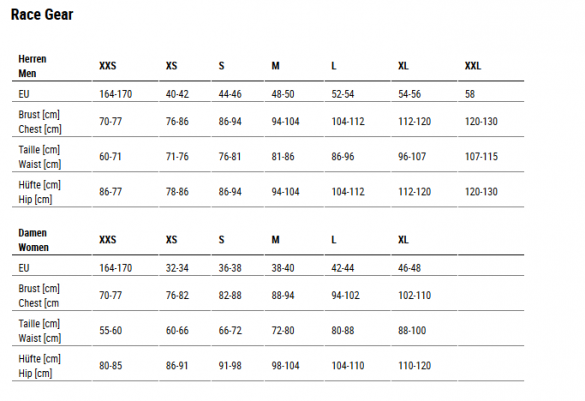Click Men's waist value 60-71
Viewport: 585px width, 401px height.
click(110, 157)
